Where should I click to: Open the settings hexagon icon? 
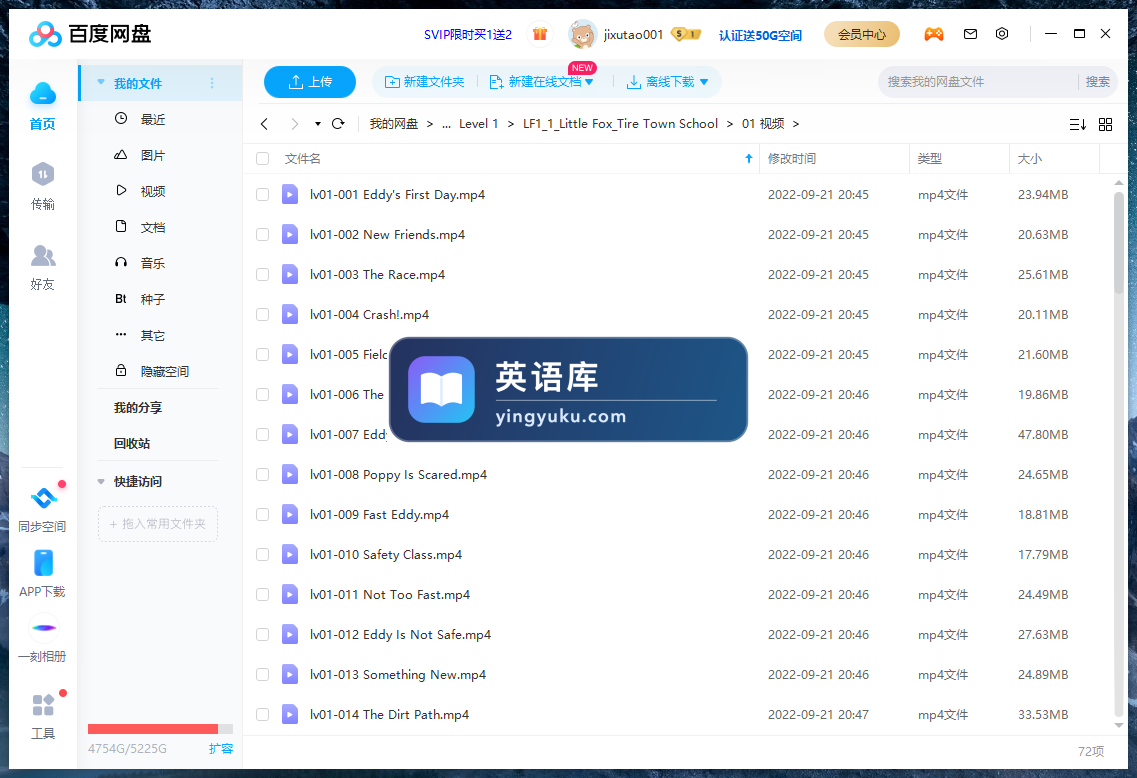(x=1002, y=34)
